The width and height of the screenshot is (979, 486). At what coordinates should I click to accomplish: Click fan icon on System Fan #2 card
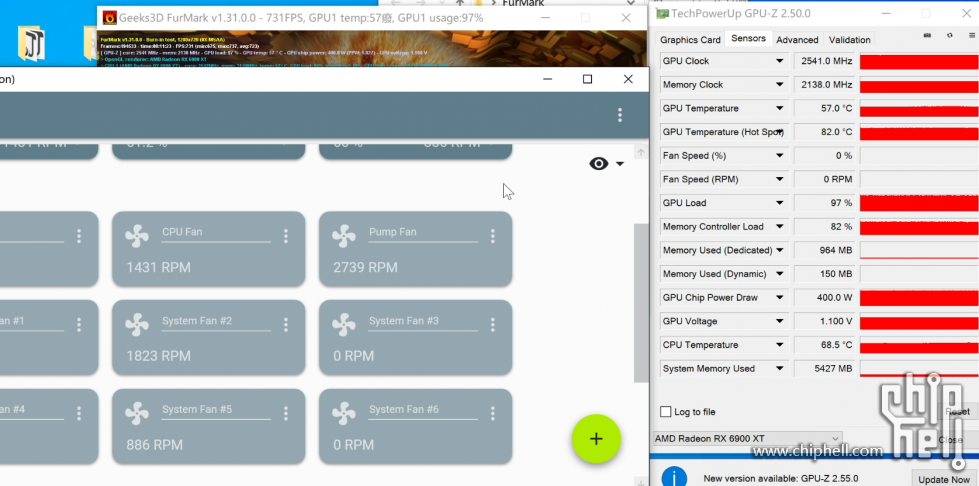pos(137,325)
